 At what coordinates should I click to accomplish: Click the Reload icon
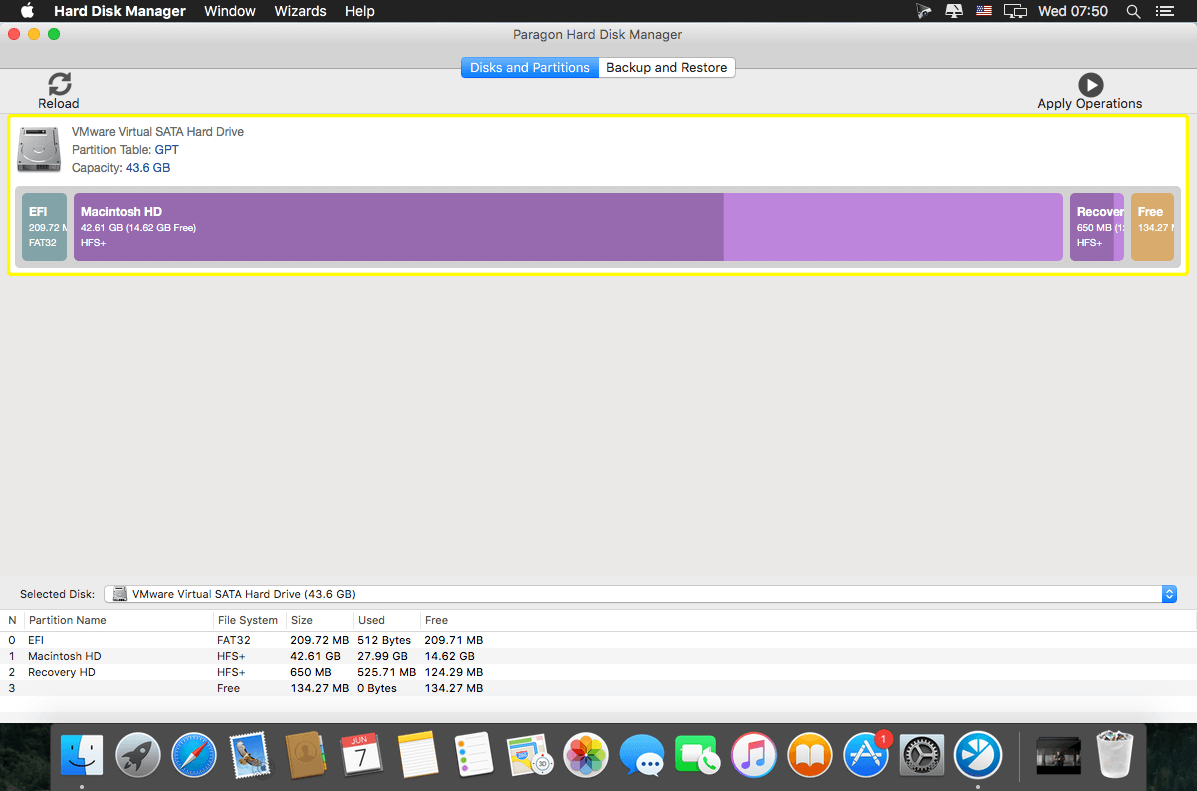tap(60, 84)
